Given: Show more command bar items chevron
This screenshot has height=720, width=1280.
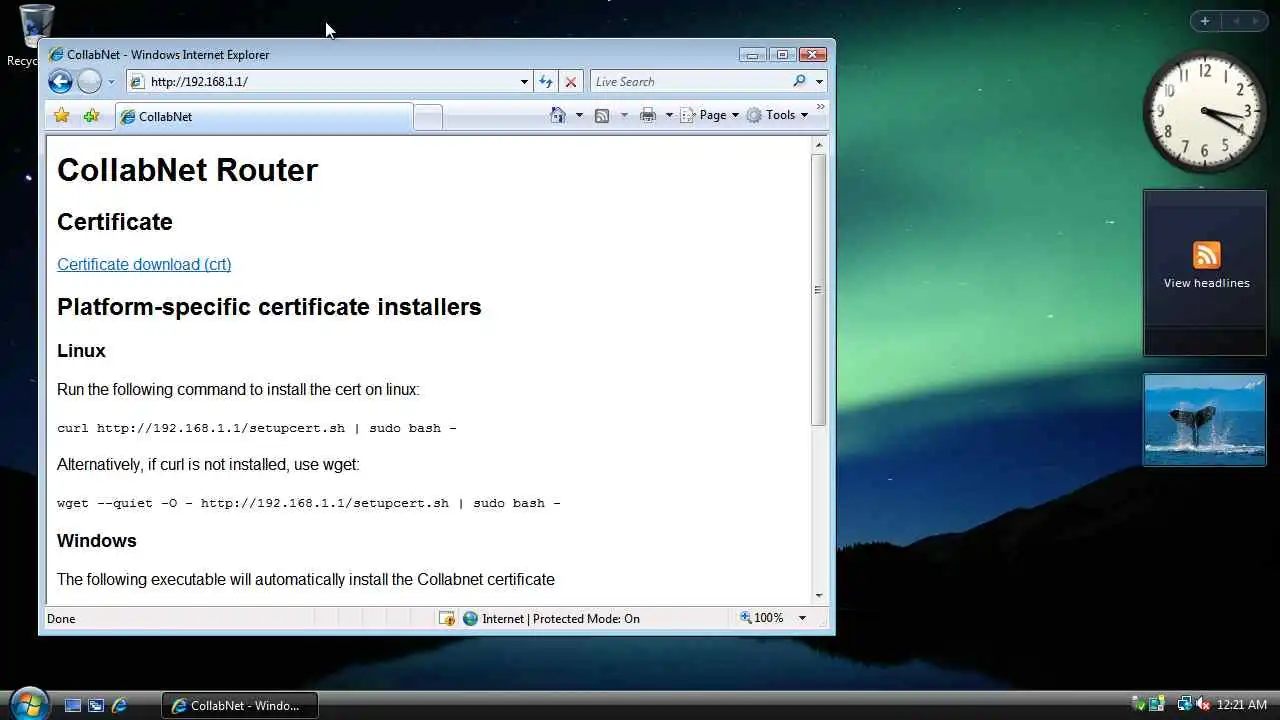Looking at the screenshot, I should tap(821, 107).
